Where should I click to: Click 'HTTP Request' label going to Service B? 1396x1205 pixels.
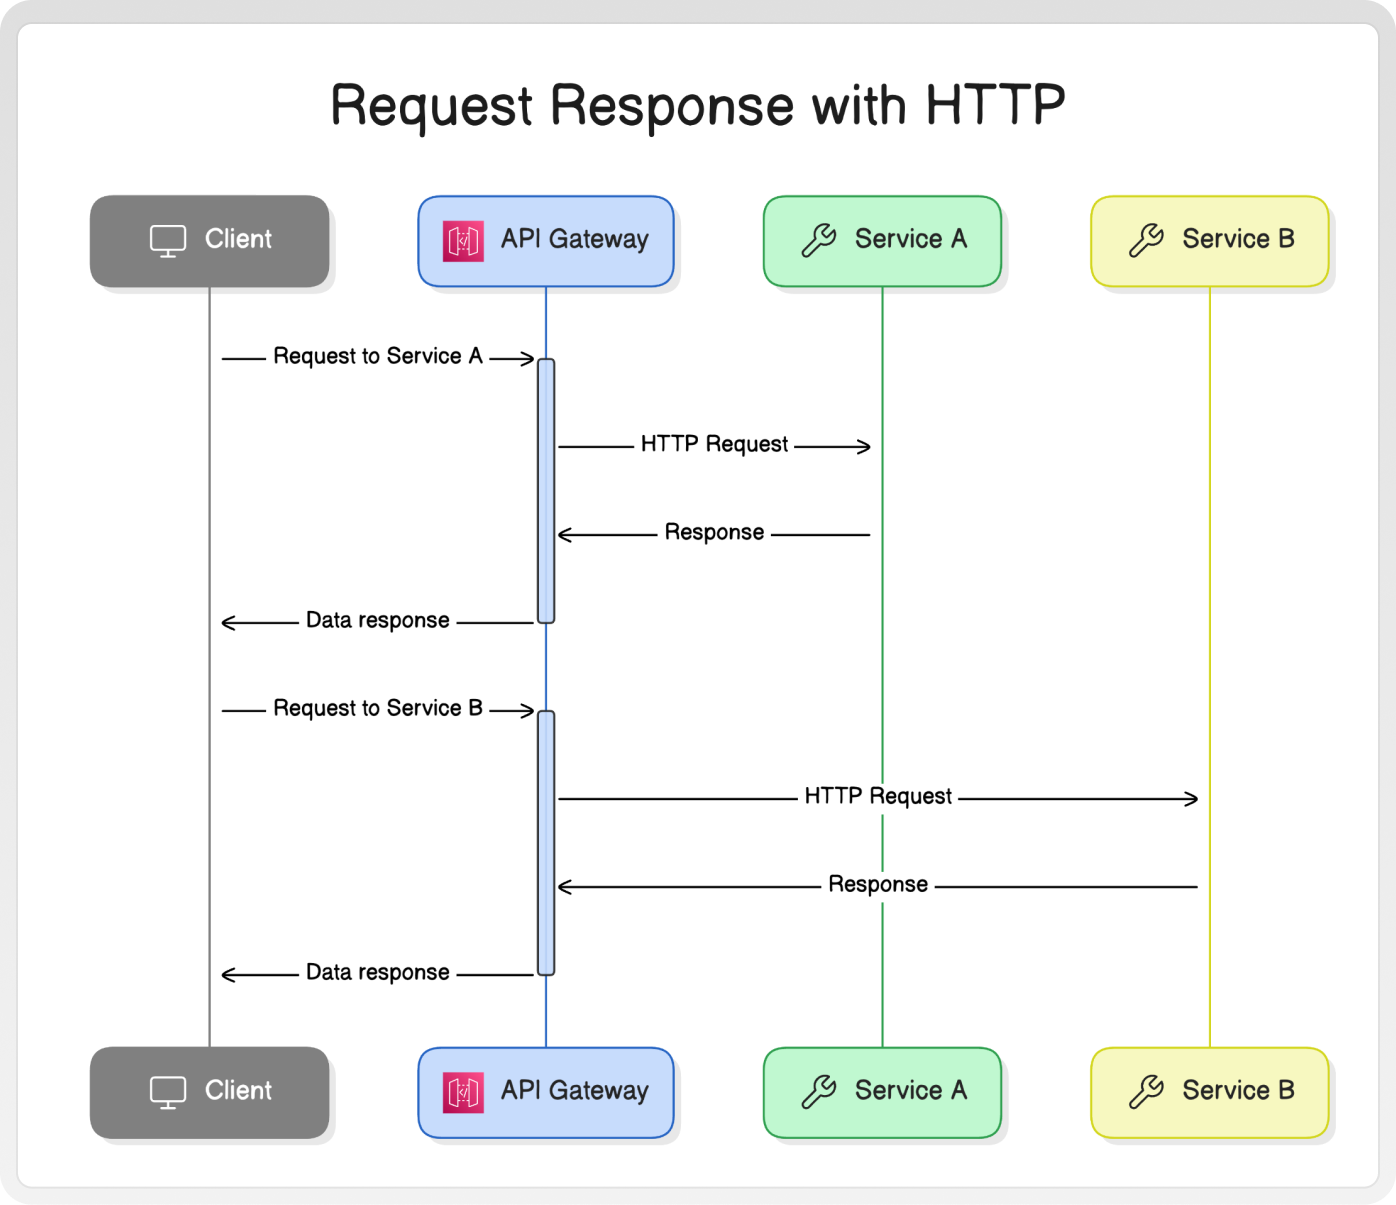coord(878,796)
